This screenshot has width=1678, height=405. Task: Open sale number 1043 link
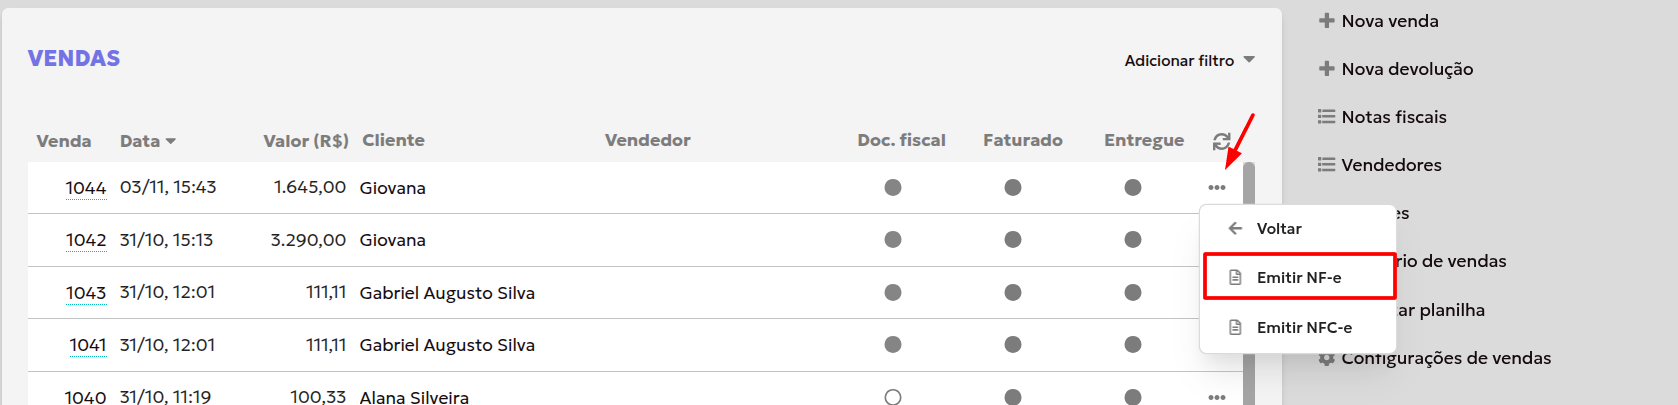86,293
